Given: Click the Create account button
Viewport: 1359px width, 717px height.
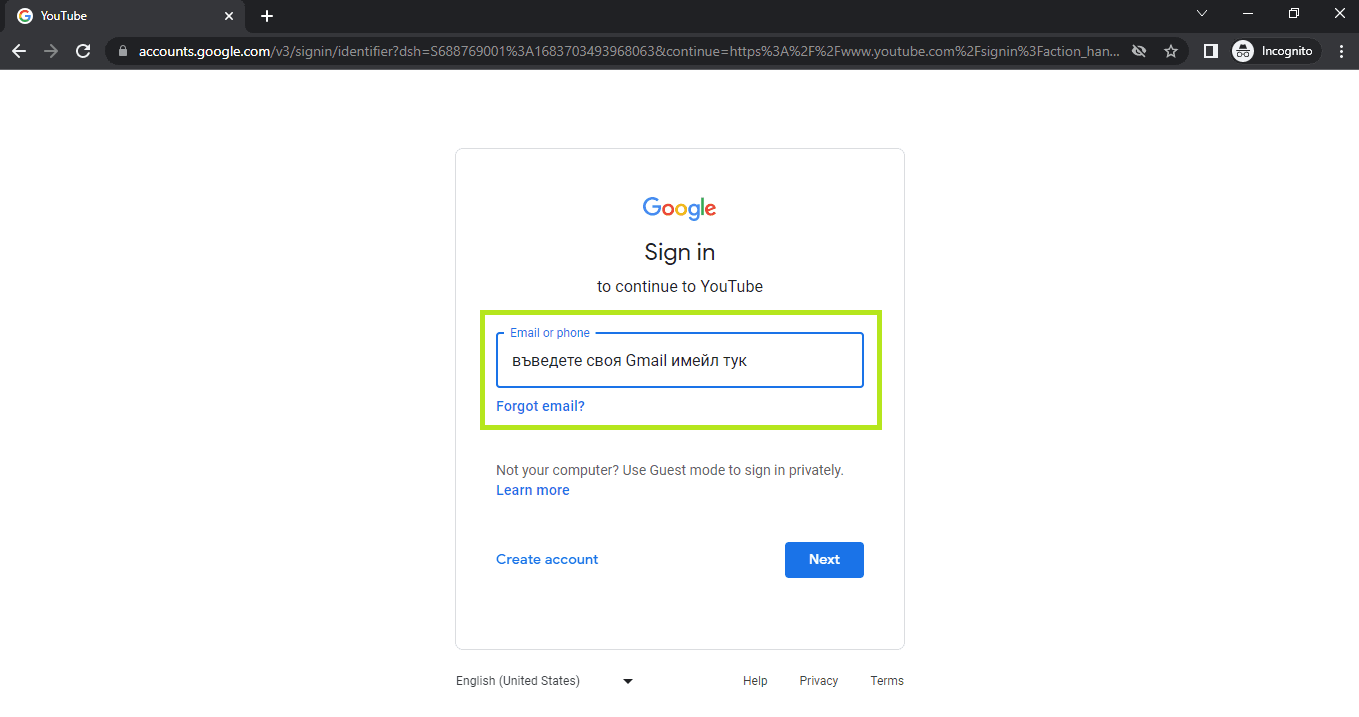Looking at the screenshot, I should click(547, 559).
